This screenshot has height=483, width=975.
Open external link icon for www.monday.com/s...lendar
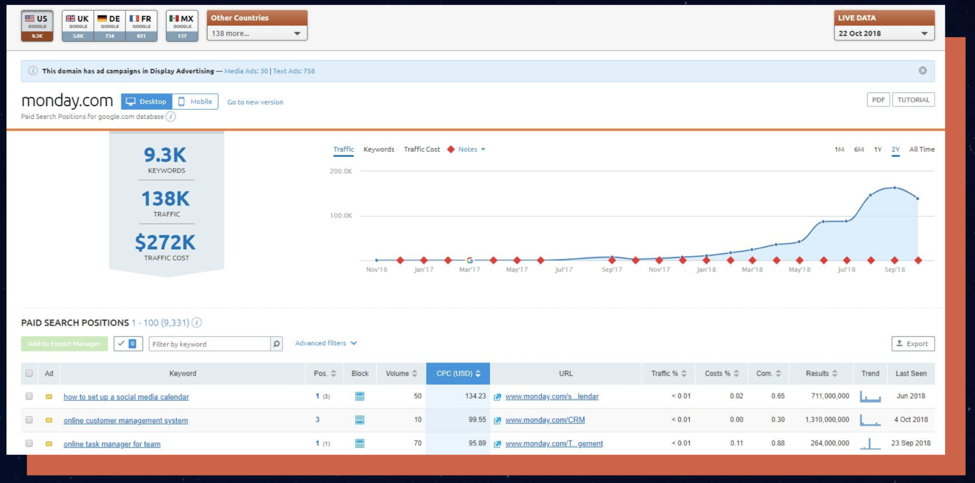(497, 397)
